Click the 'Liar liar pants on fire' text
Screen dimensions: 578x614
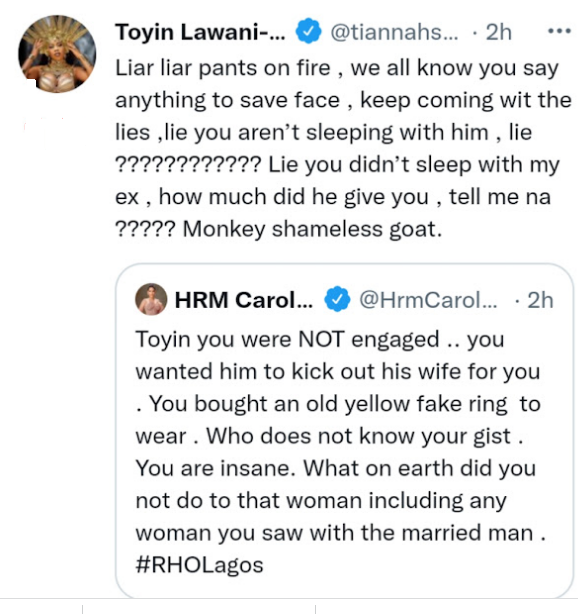click(223, 68)
